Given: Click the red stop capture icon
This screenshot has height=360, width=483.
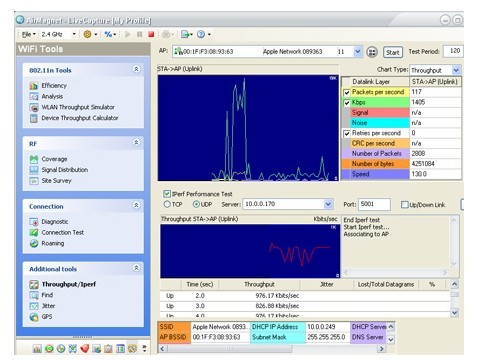Looking at the screenshot, I should click(151, 34).
